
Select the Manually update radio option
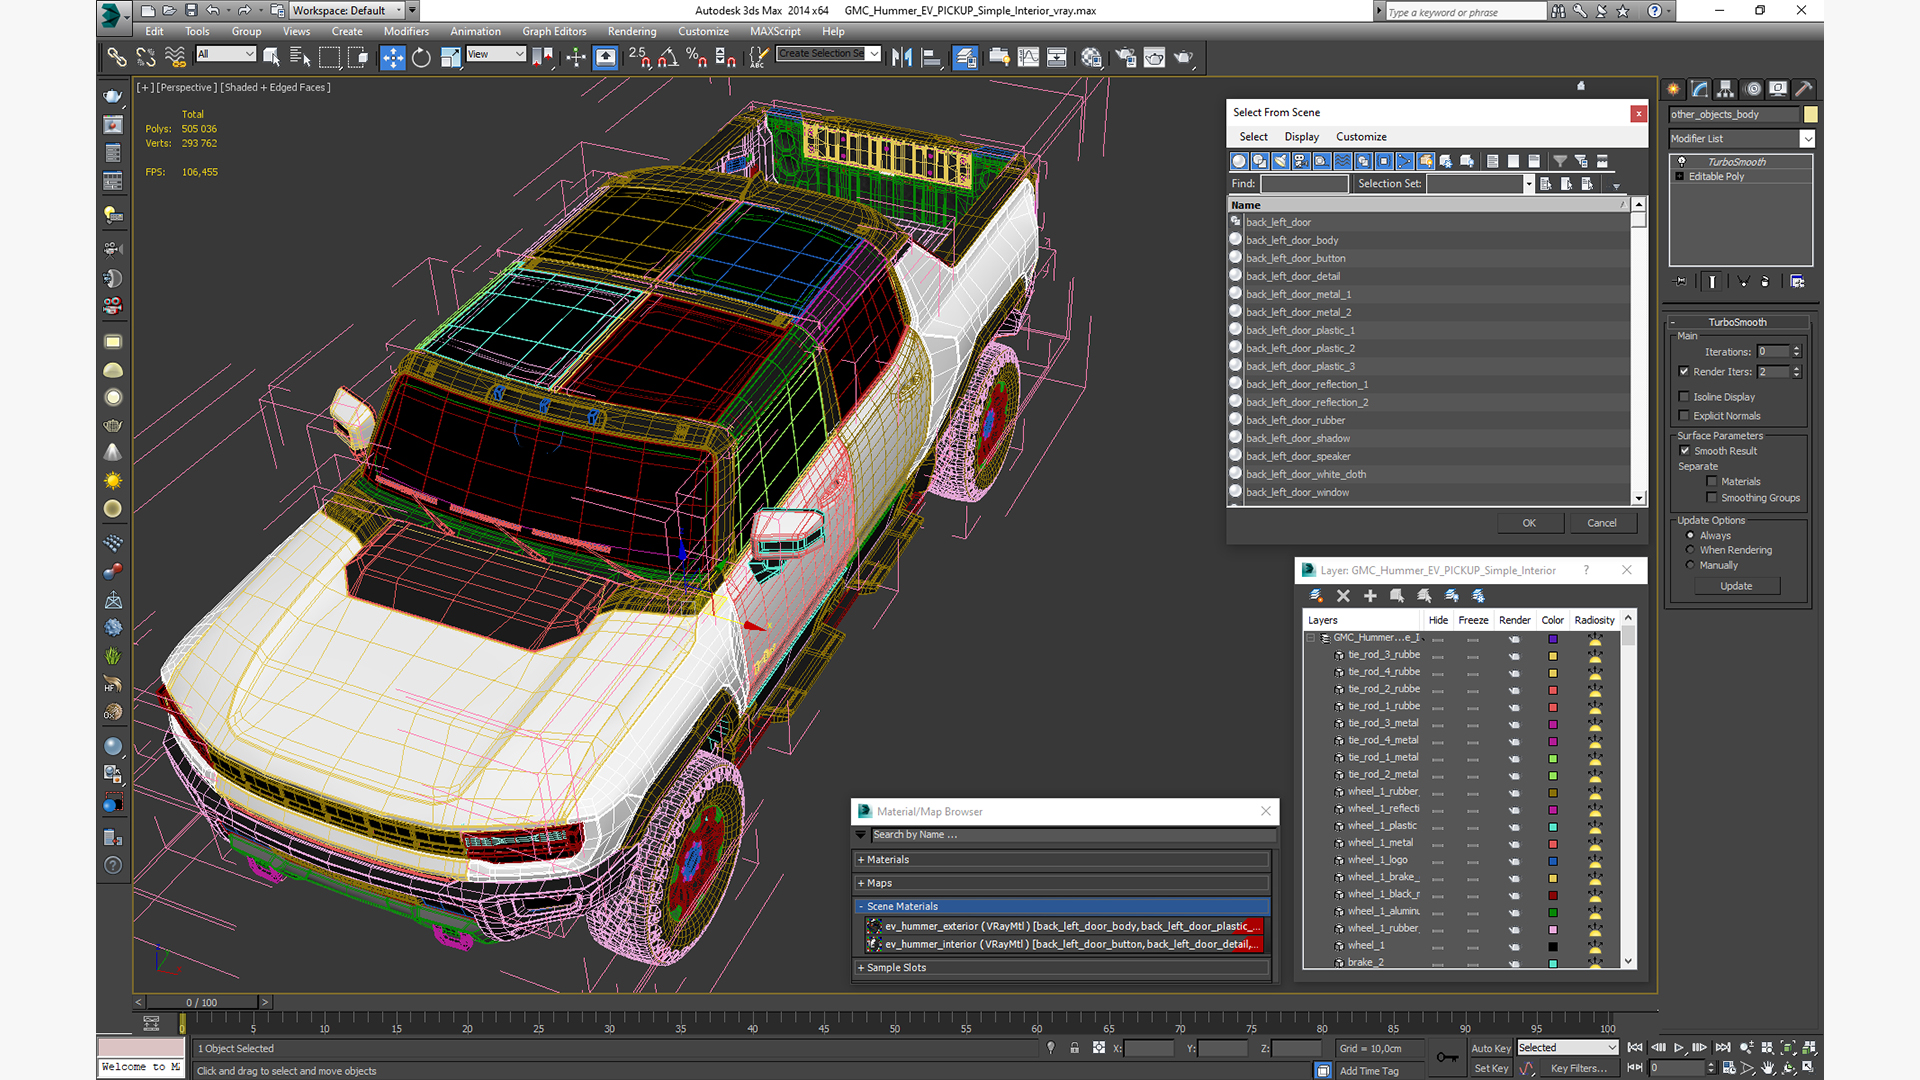click(x=1690, y=565)
